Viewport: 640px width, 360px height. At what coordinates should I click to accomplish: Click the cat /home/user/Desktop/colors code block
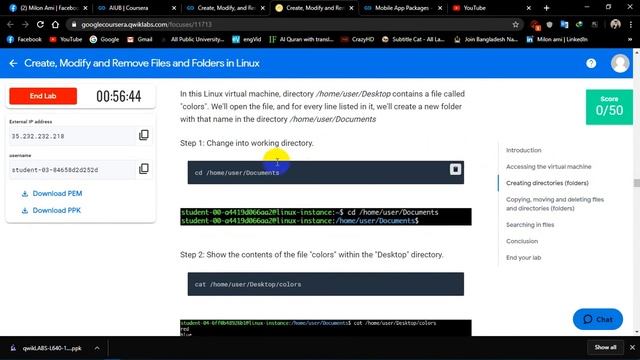click(x=326, y=284)
